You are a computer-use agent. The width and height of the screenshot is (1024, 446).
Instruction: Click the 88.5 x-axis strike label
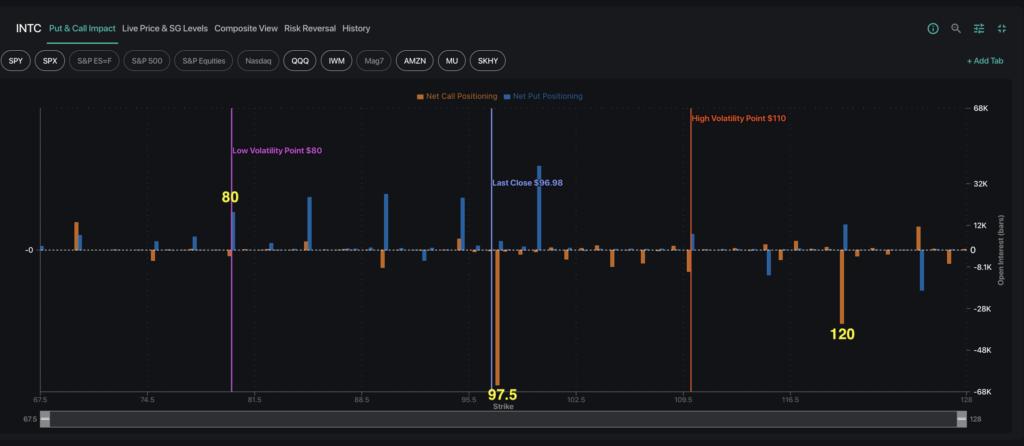362,399
